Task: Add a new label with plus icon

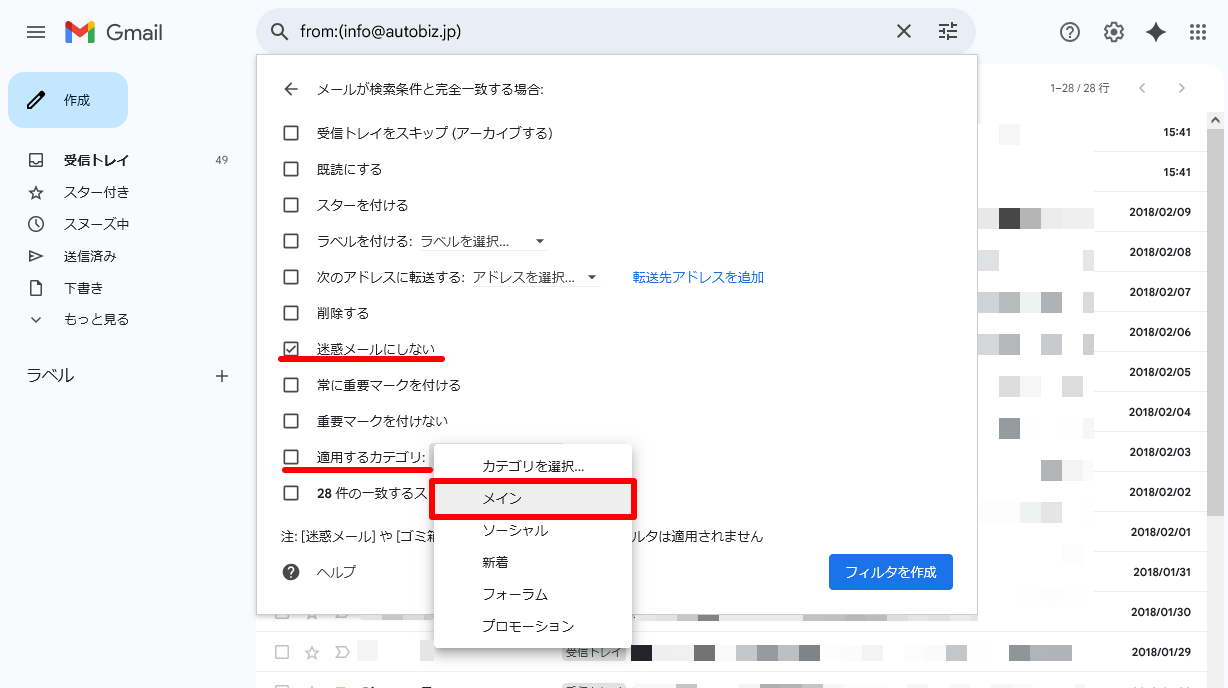Action: [222, 376]
